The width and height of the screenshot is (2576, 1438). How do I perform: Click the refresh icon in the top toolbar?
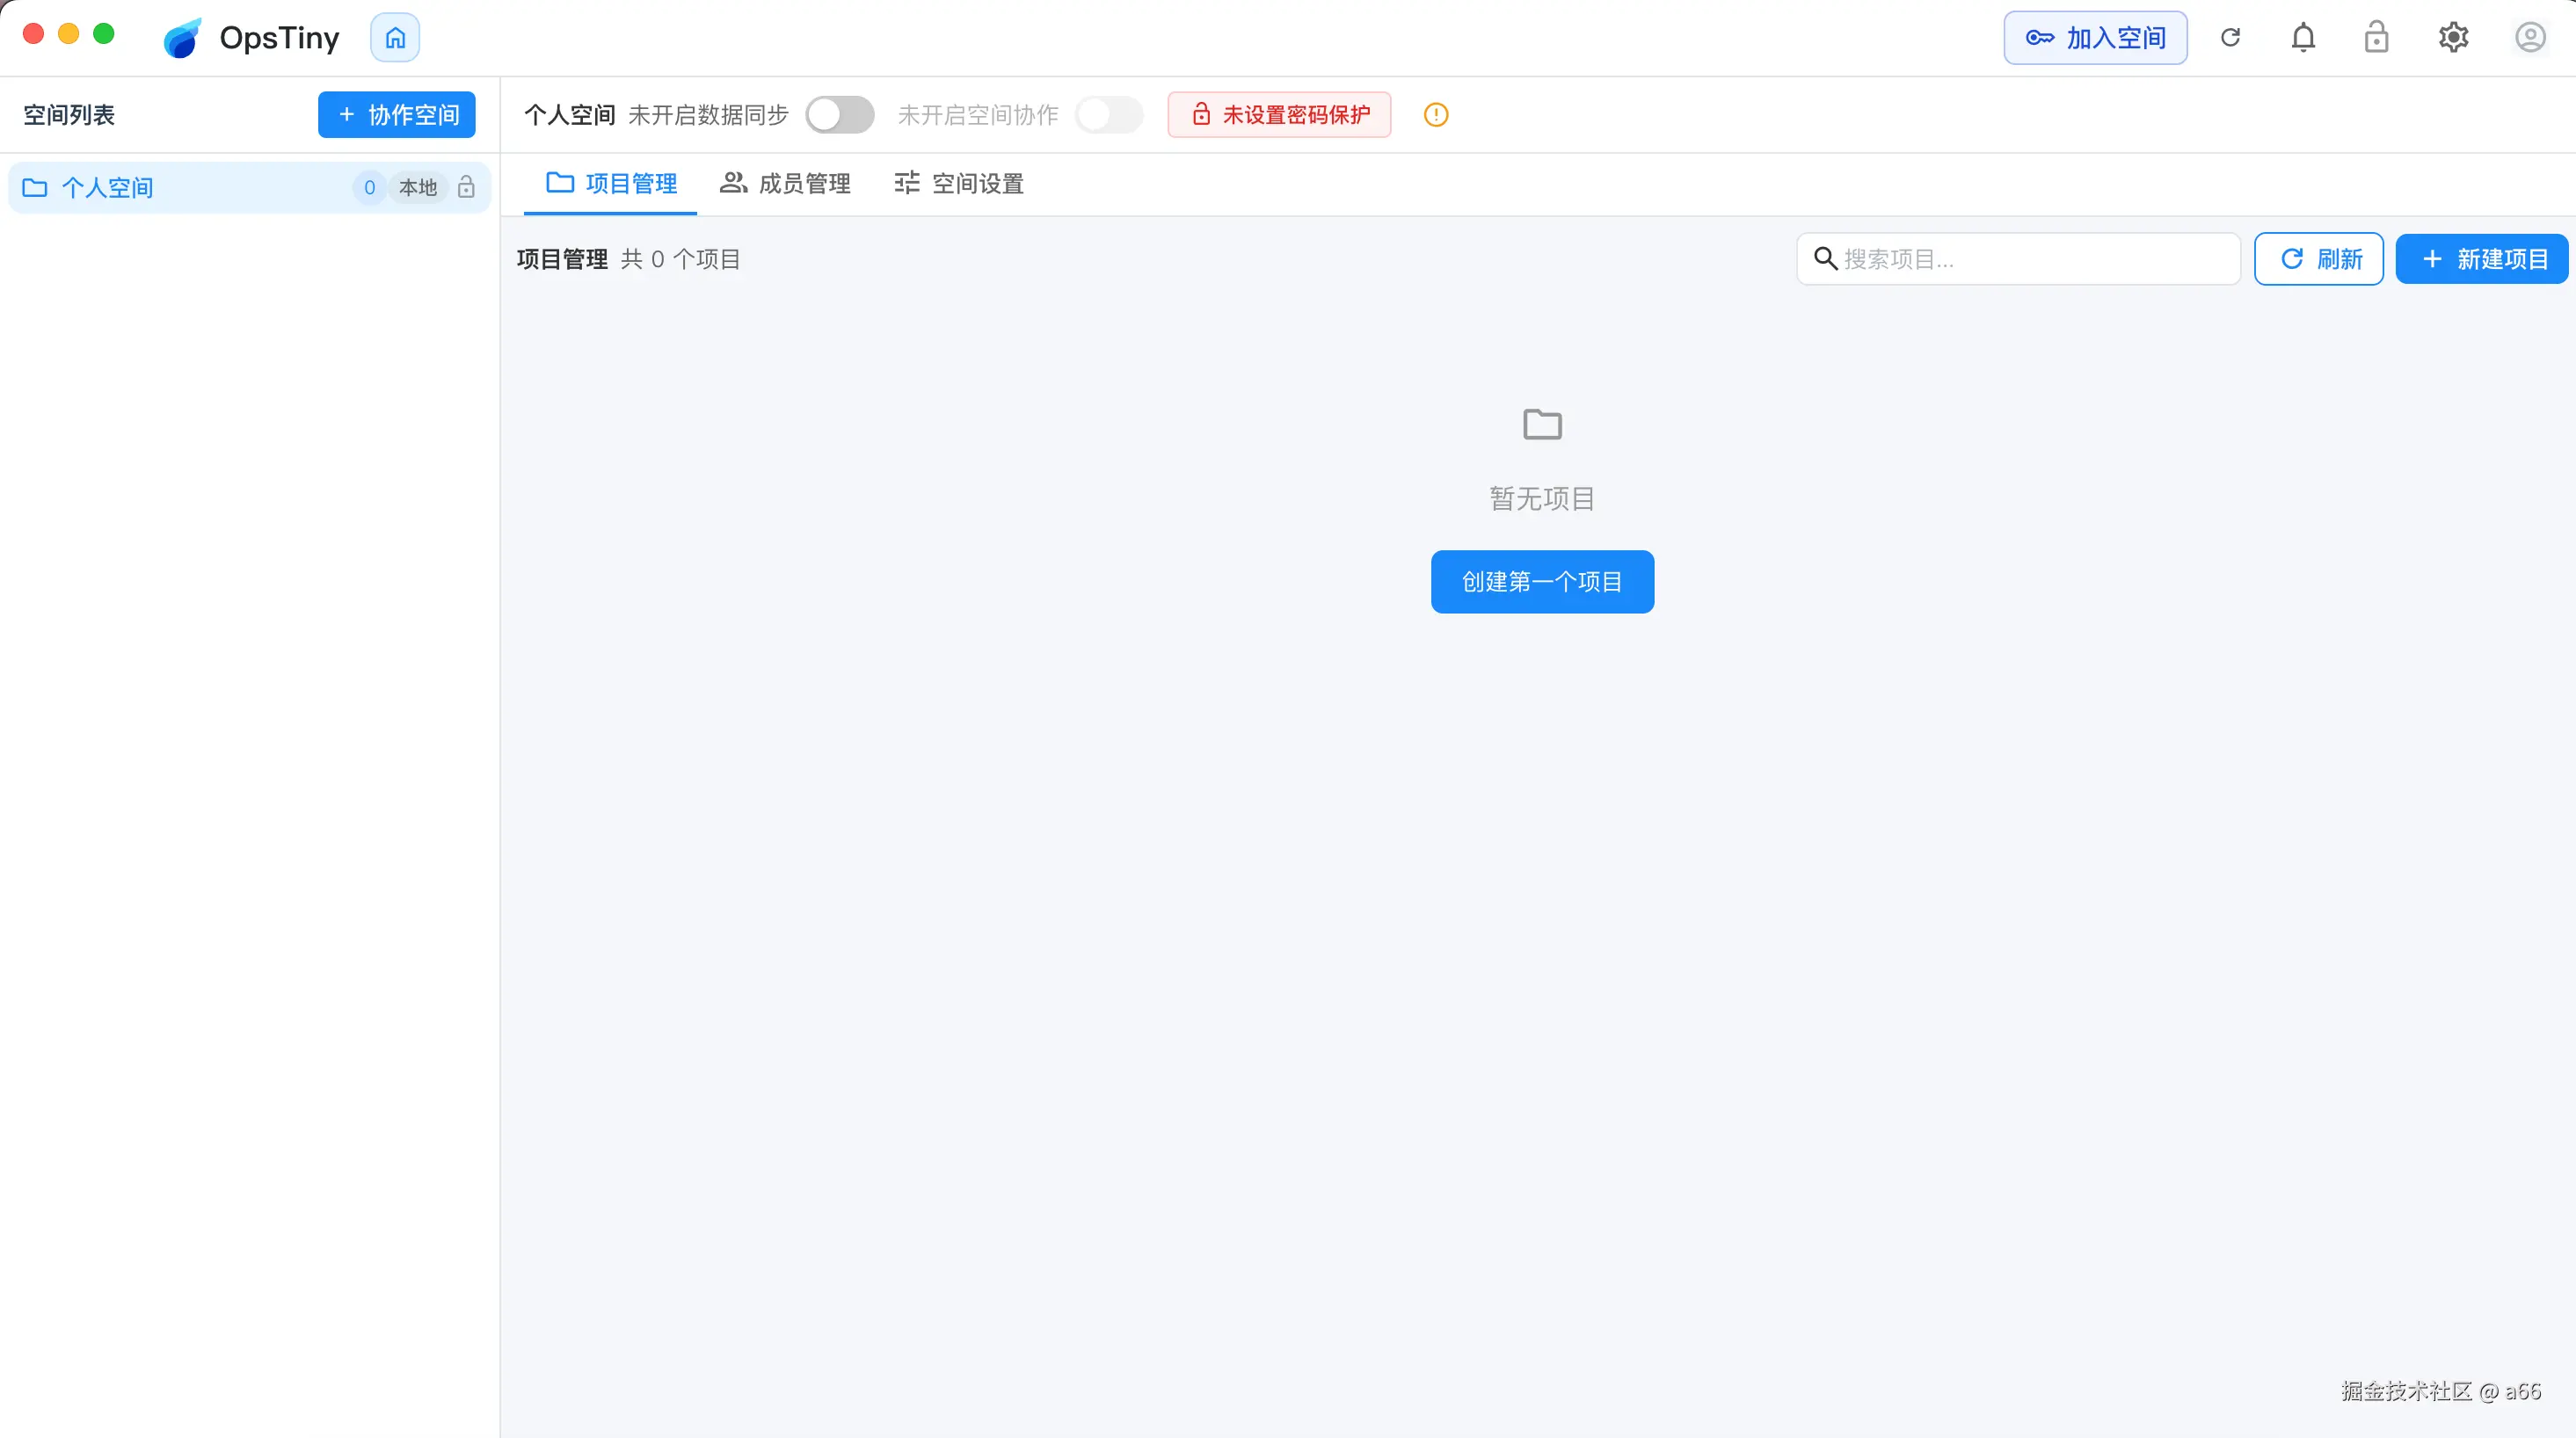pyautogui.click(x=2231, y=37)
